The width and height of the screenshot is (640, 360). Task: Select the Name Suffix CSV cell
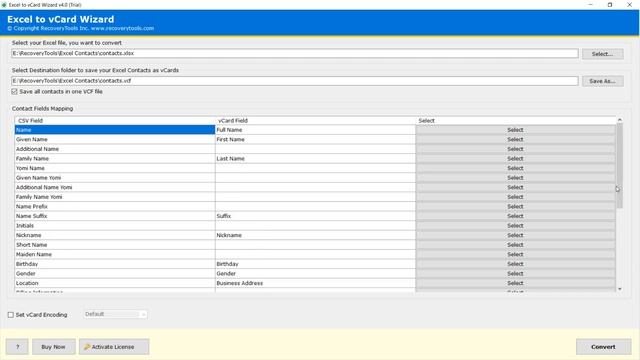115,216
